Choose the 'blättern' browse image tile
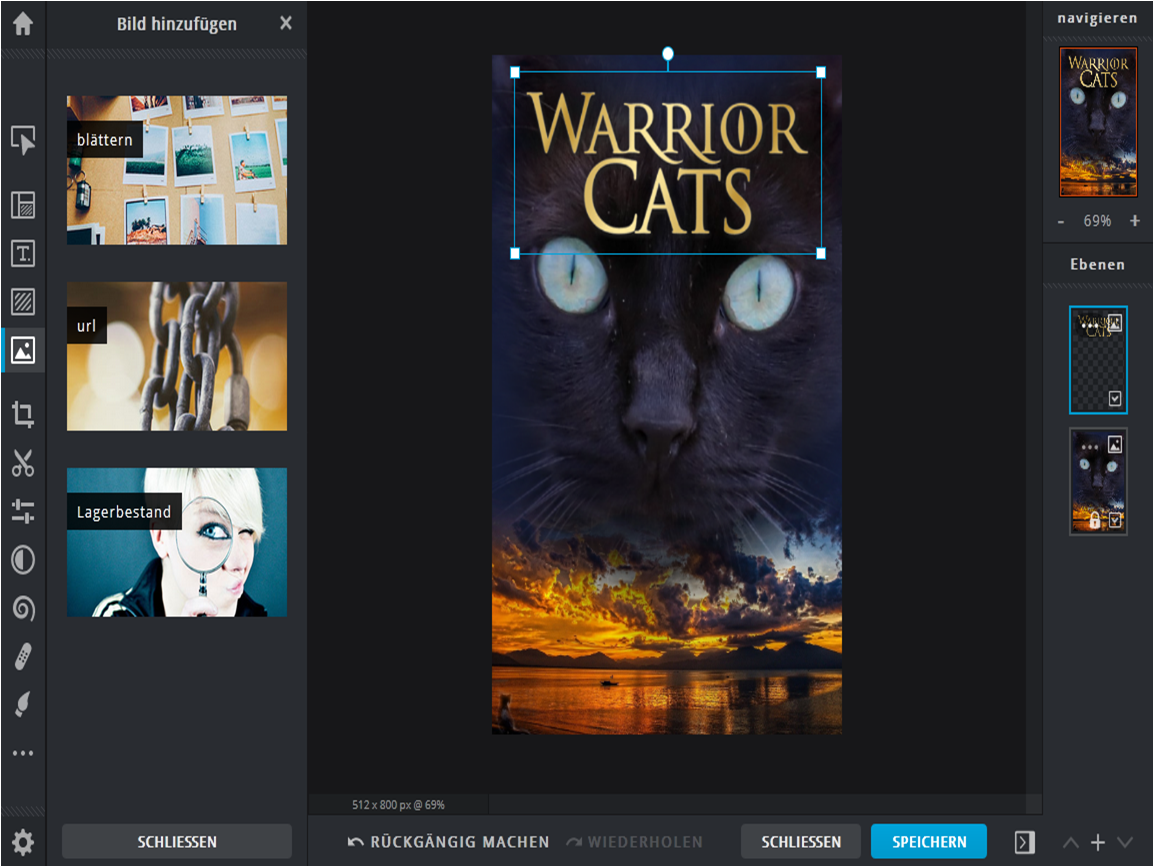This screenshot has width=1154, height=867. (x=177, y=170)
